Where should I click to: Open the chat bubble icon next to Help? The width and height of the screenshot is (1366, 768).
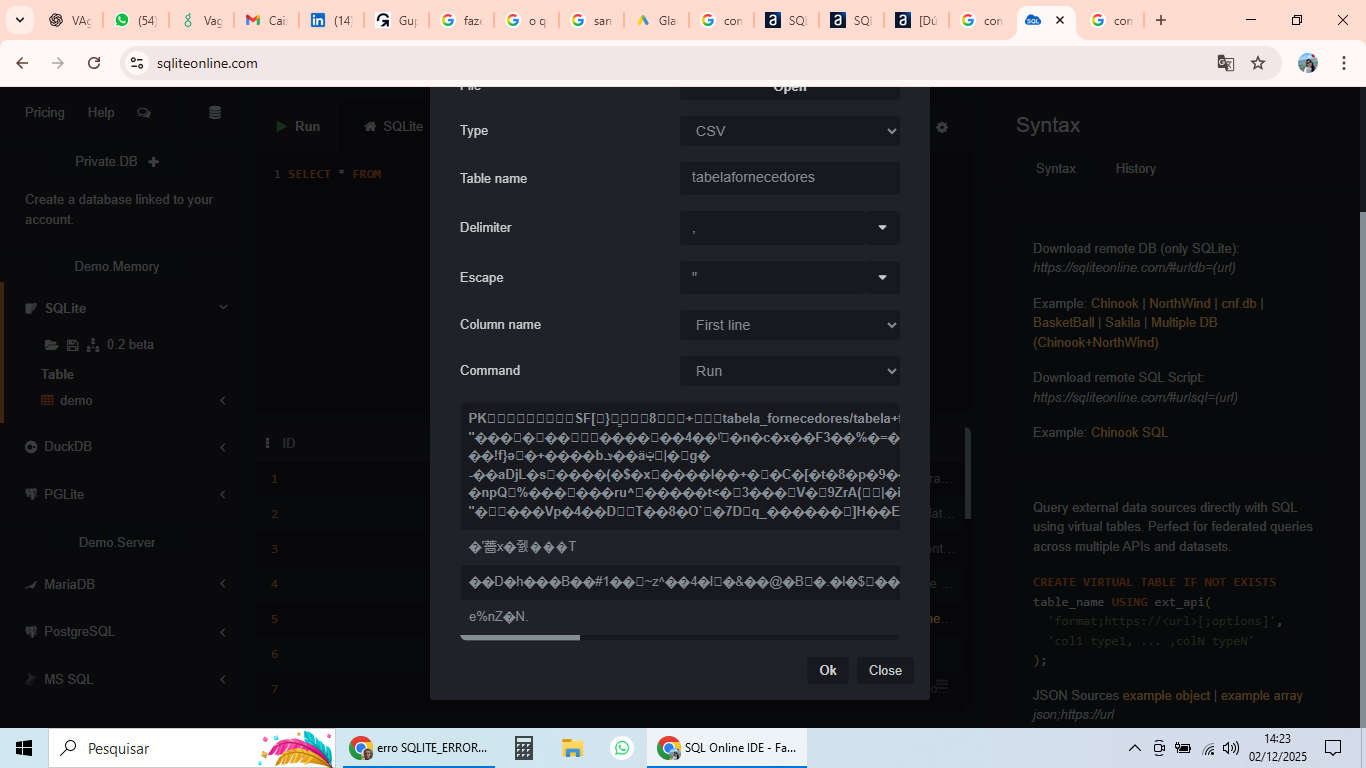tap(144, 113)
